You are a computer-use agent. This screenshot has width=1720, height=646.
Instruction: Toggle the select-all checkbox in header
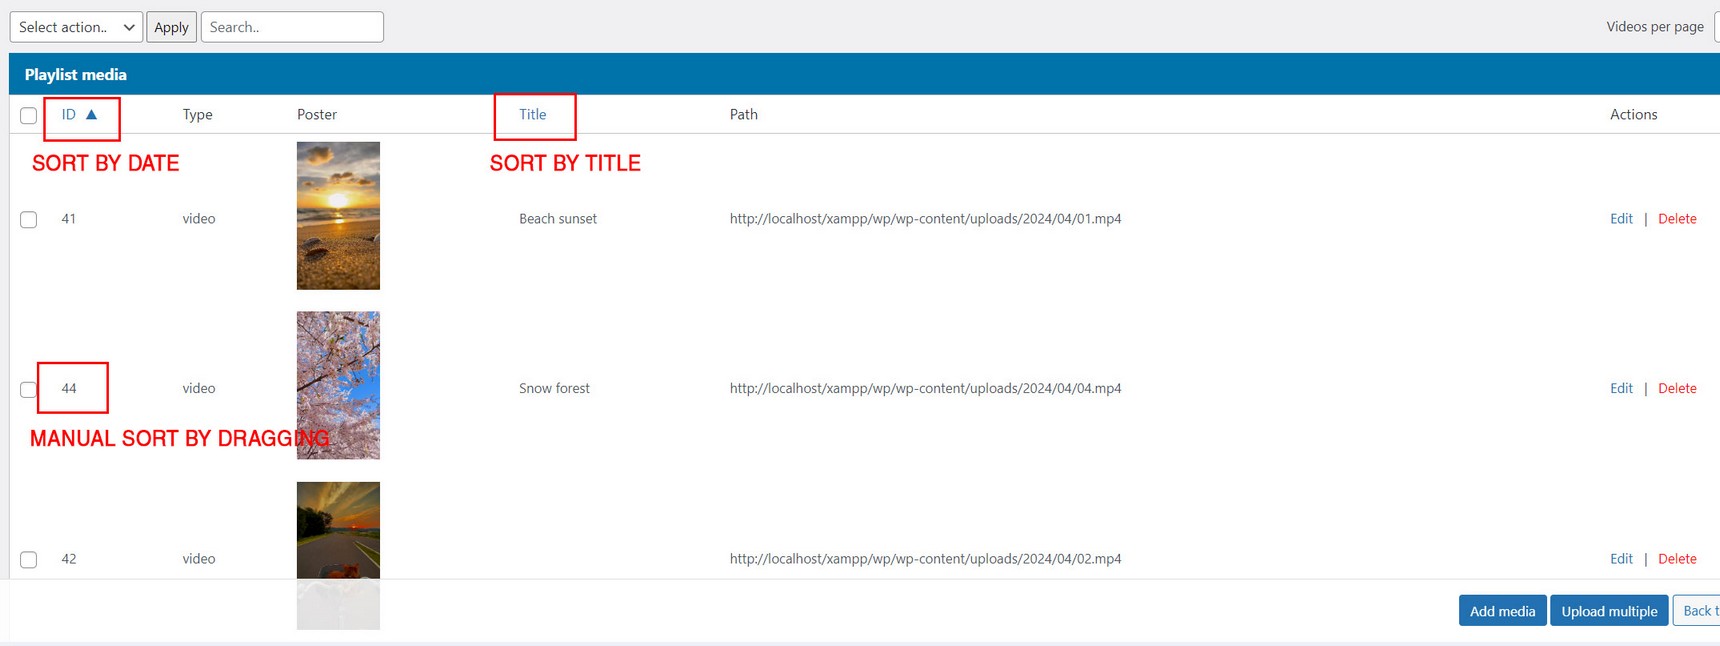tap(29, 116)
